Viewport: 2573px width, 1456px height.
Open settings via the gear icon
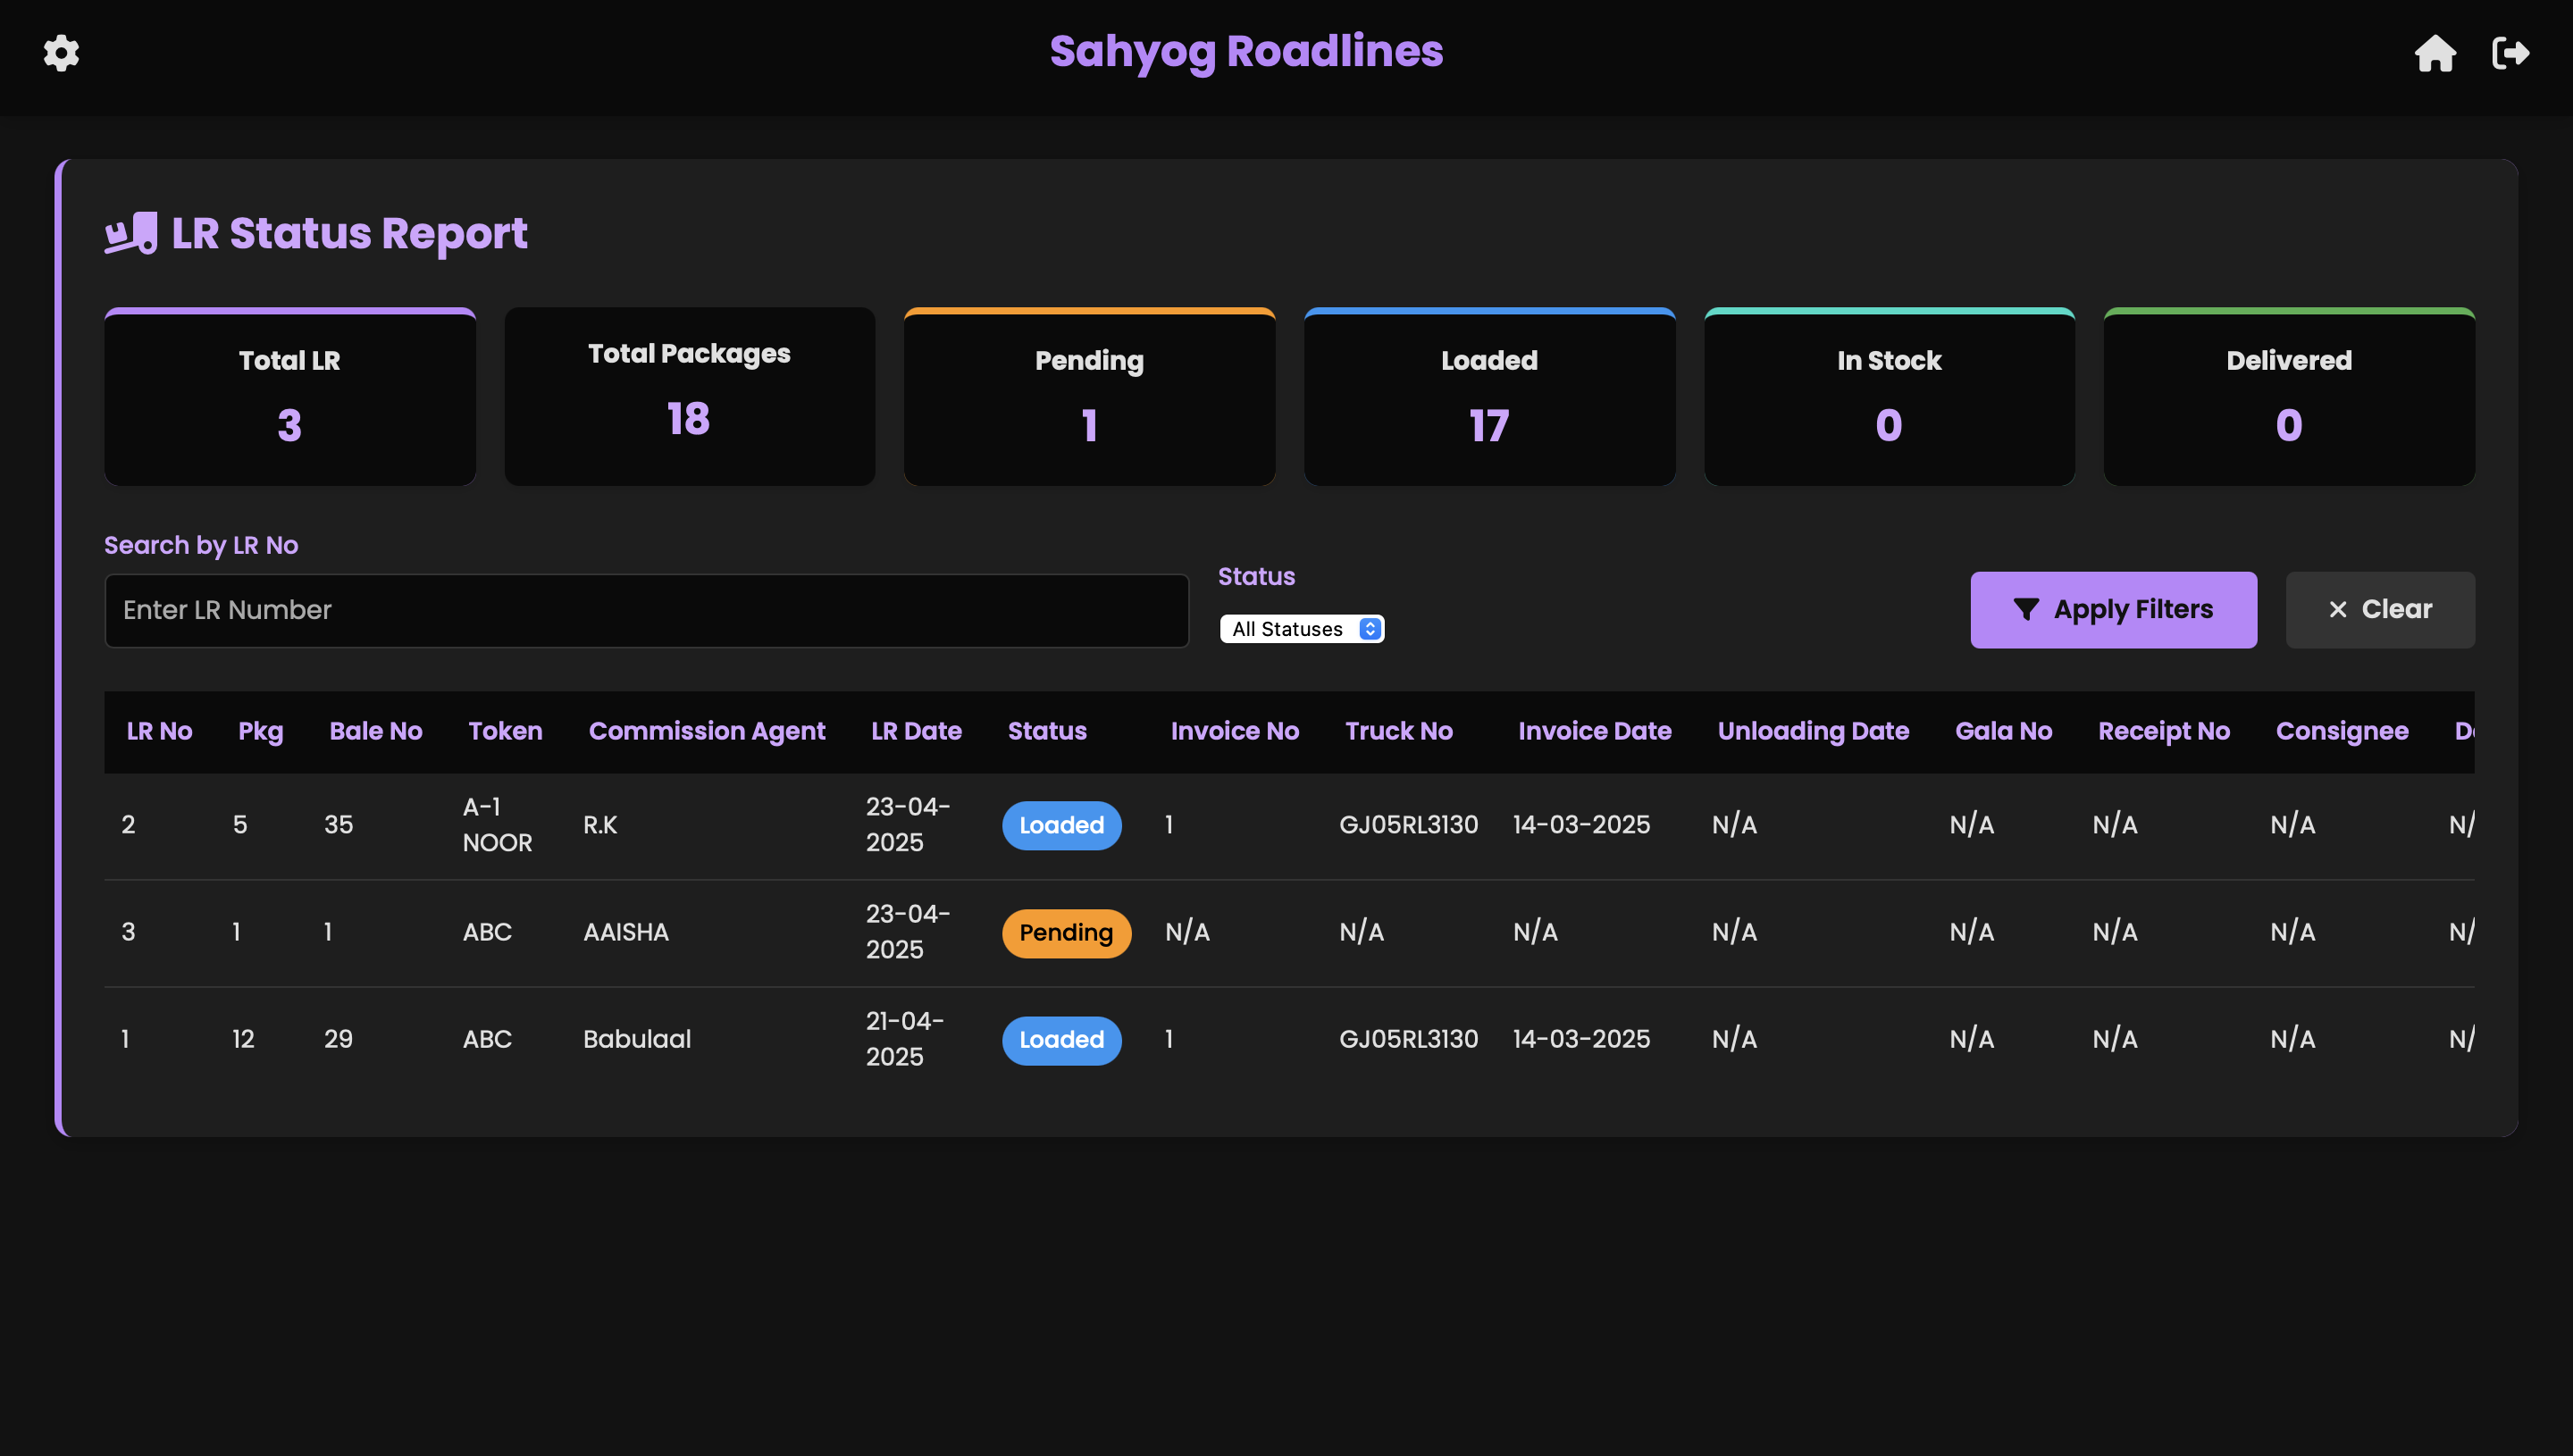[x=61, y=53]
